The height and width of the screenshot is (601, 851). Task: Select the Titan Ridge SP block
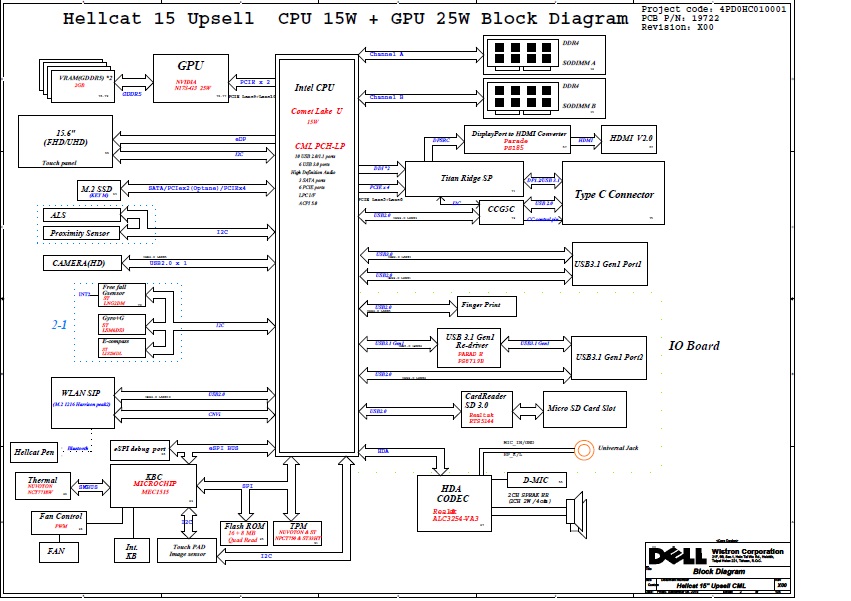click(464, 179)
